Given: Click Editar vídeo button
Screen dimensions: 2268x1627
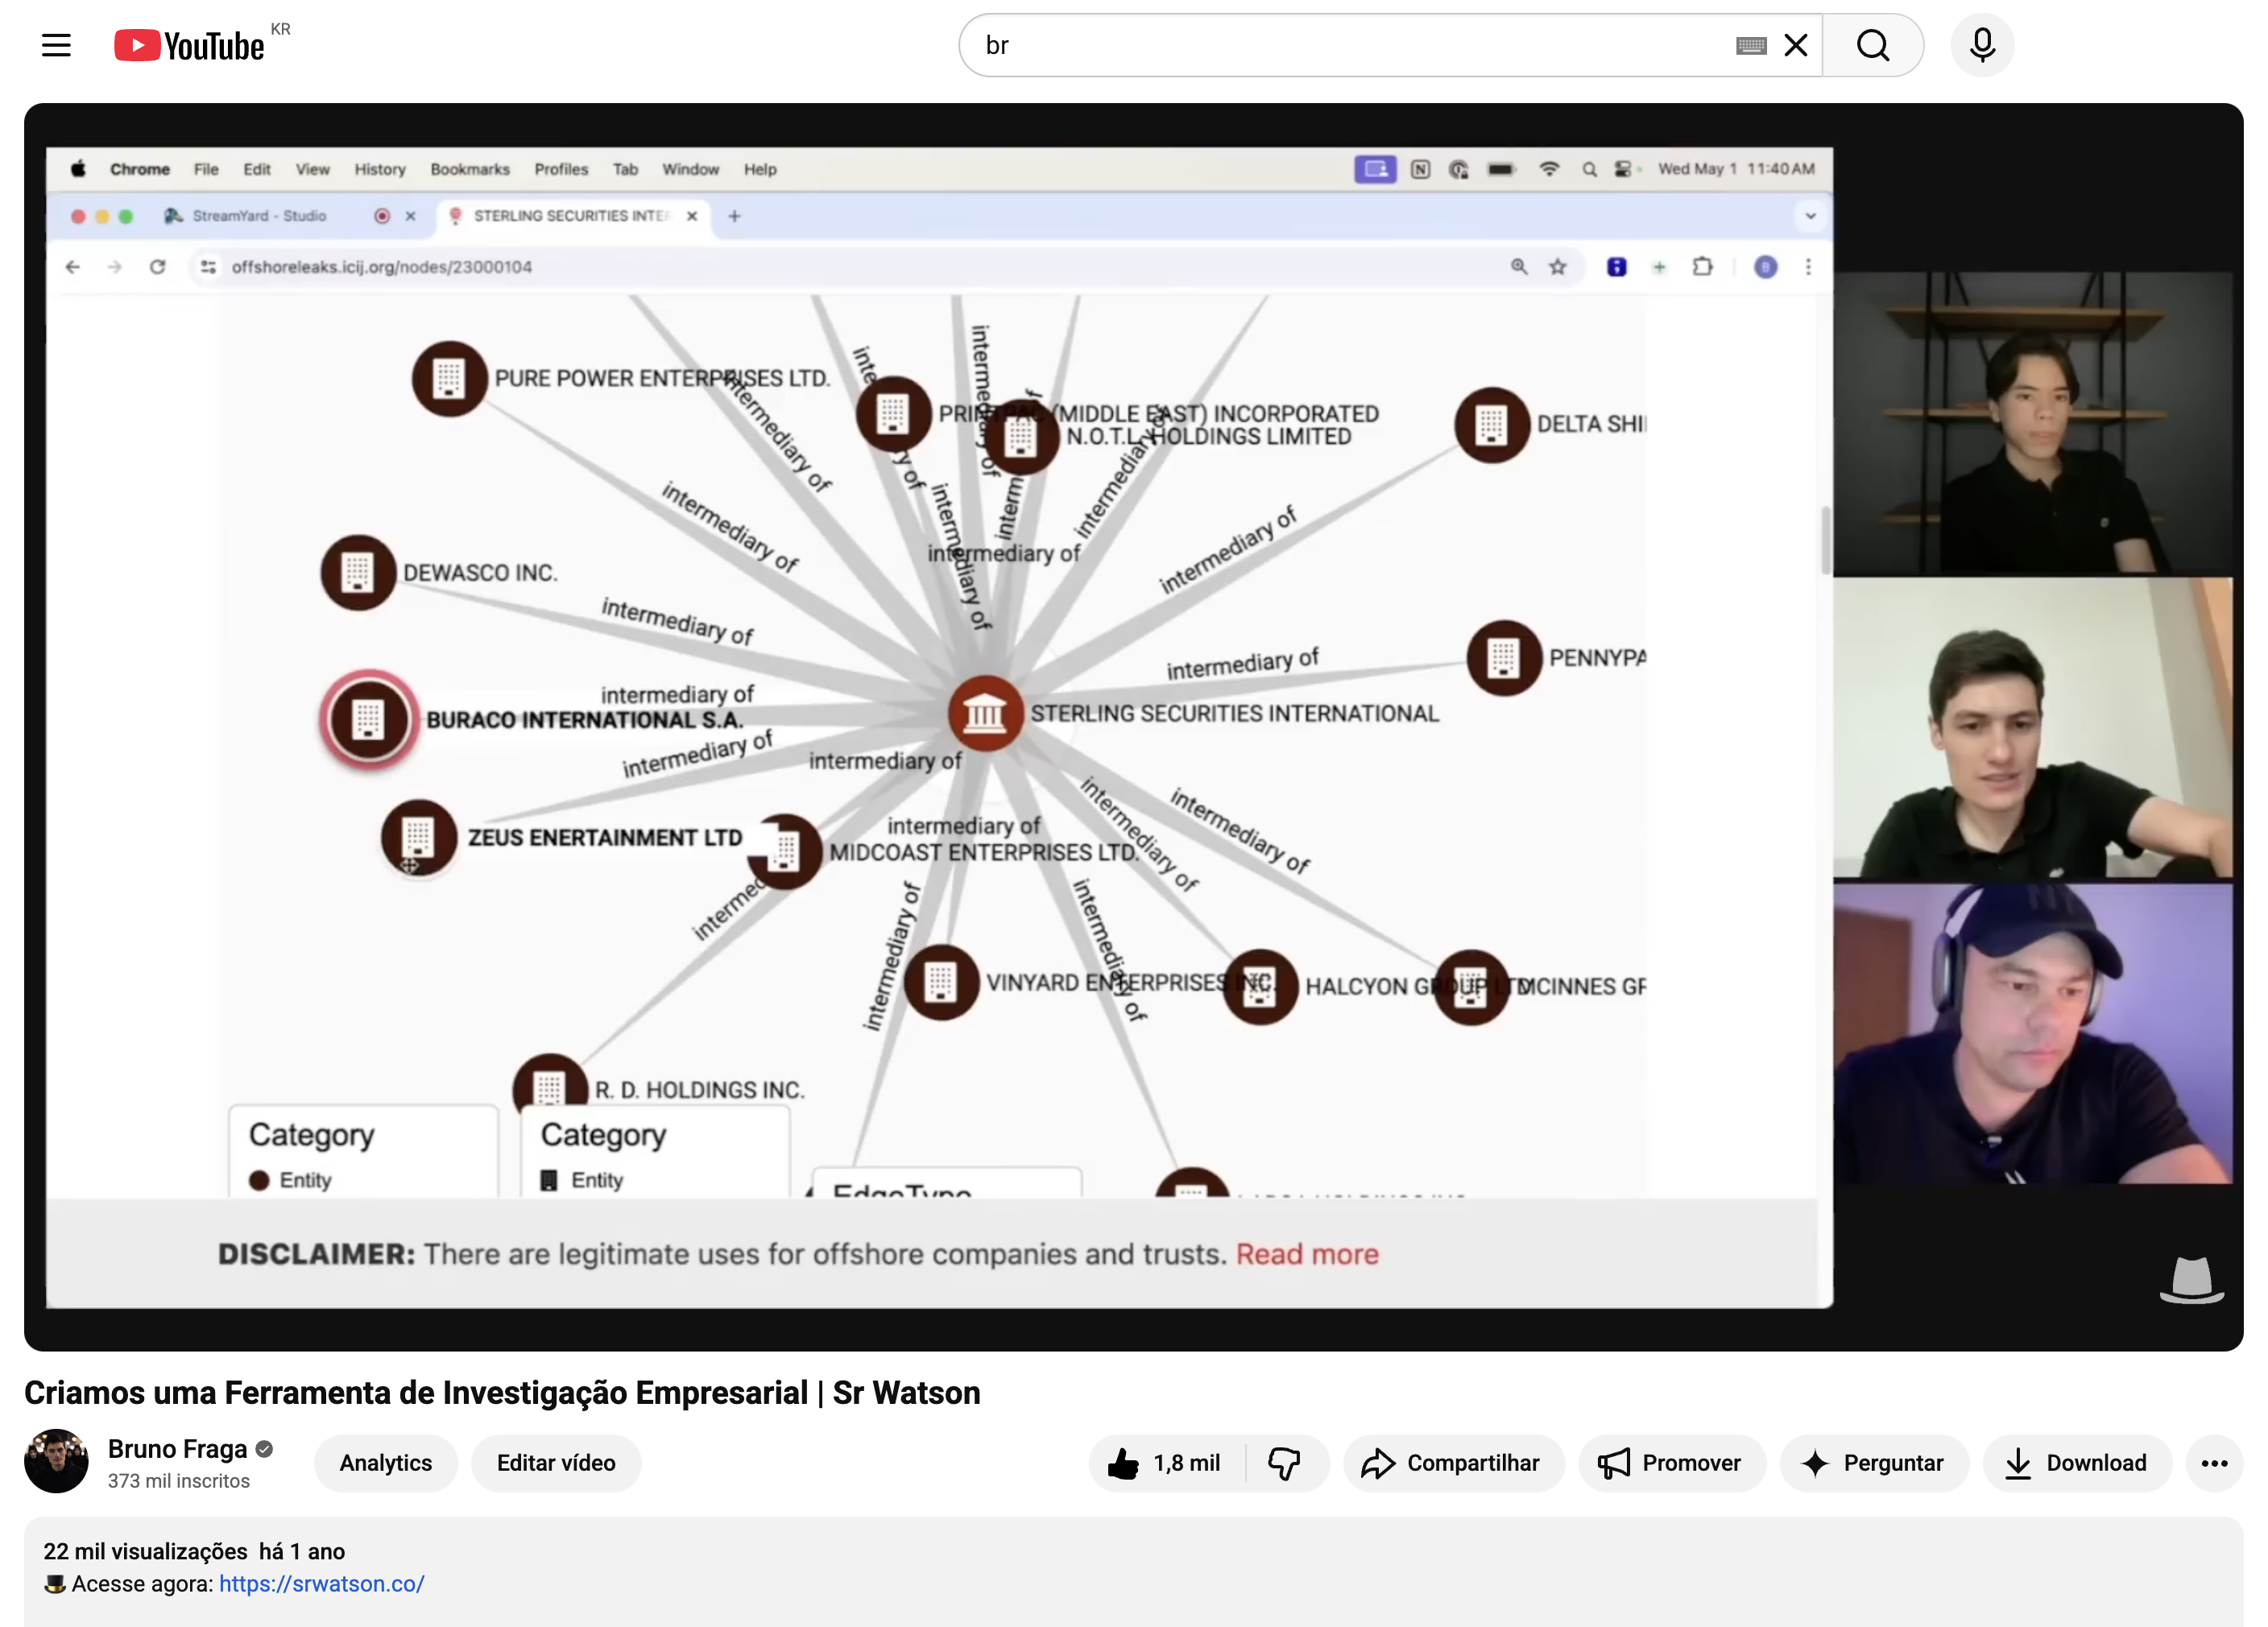Looking at the screenshot, I should 556,1463.
